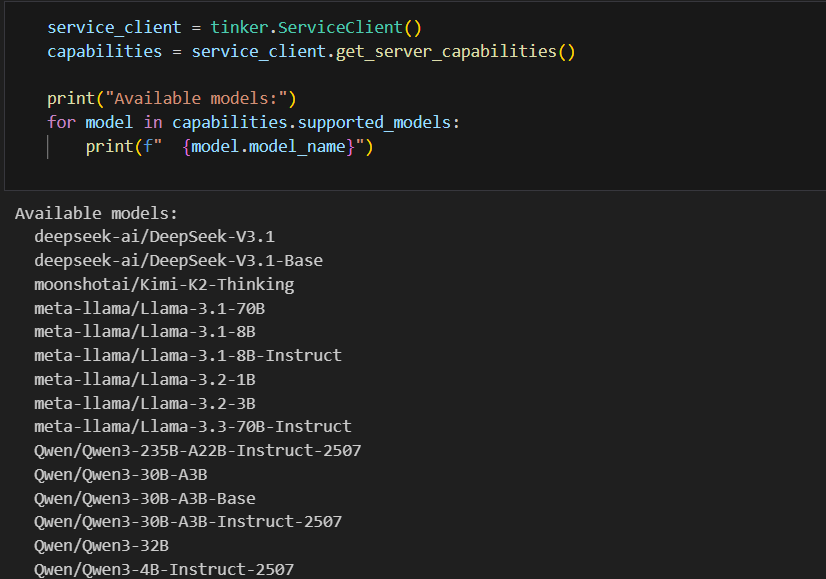Select output line moonshotai/Kimi-K2-Thinking
The height and width of the screenshot is (579, 826).
pyautogui.click(x=164, y=284)
